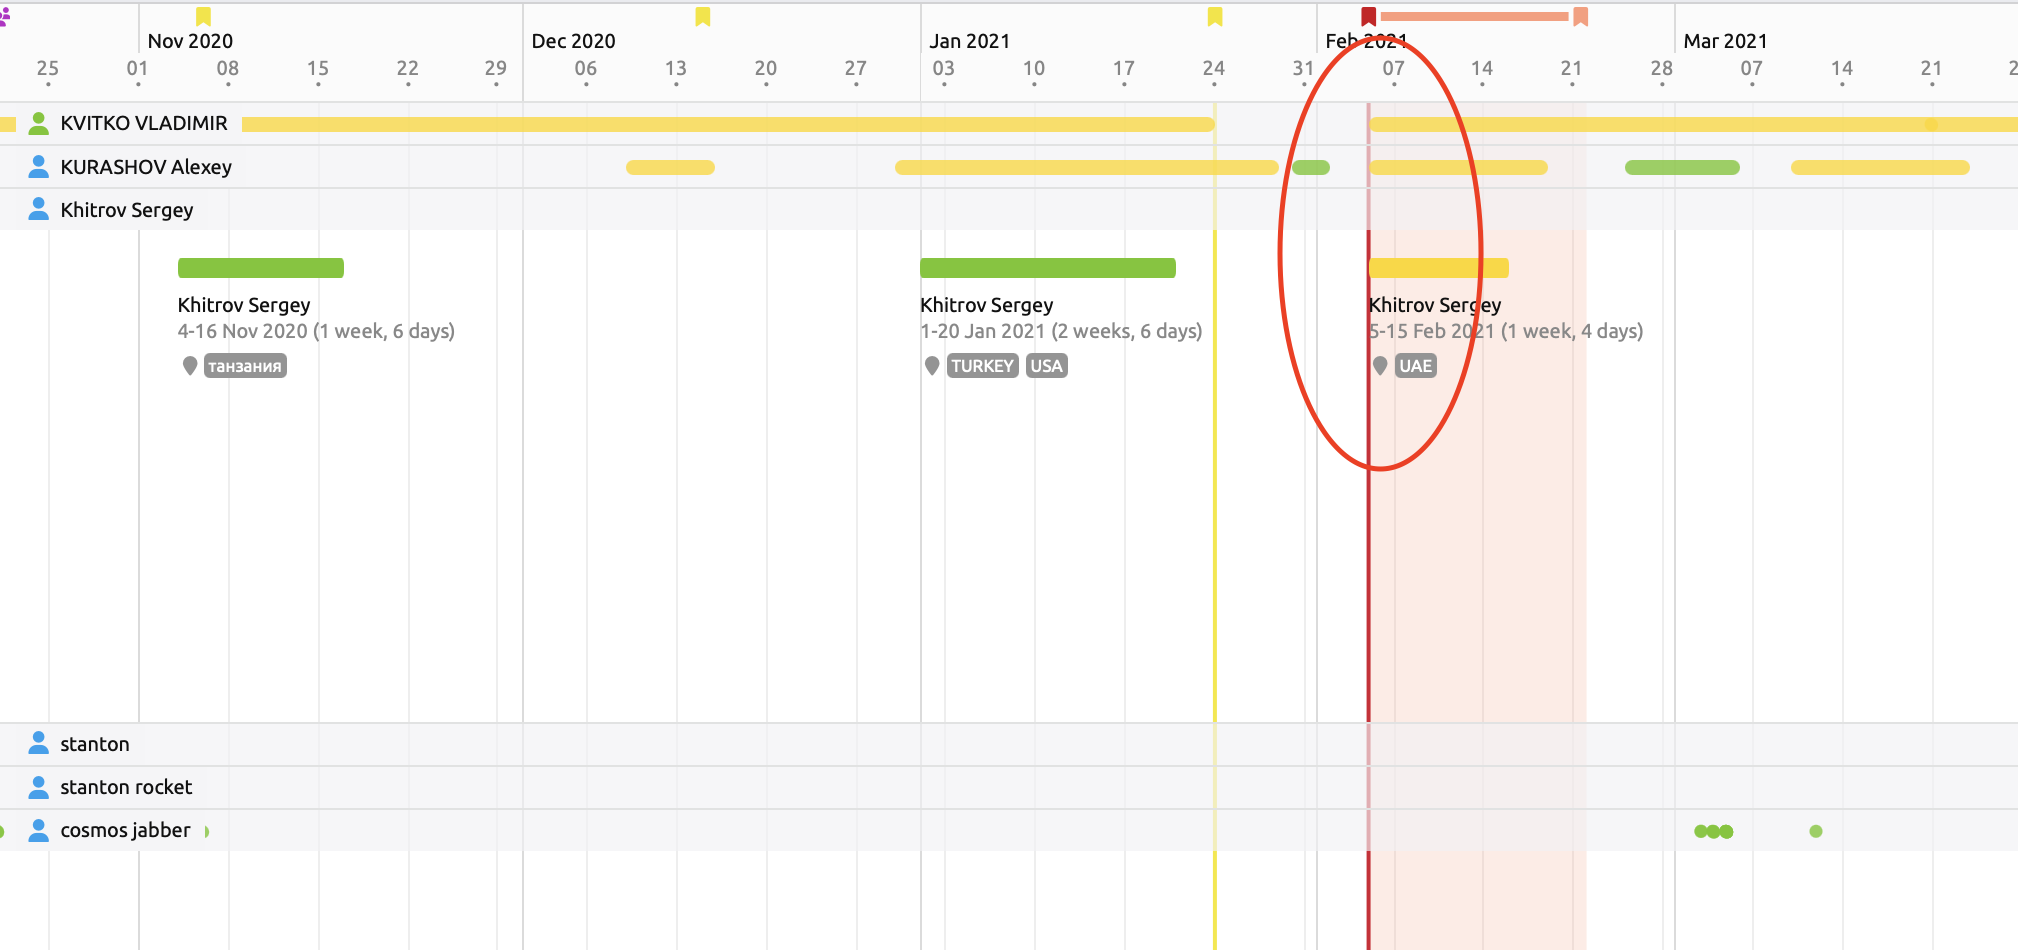Click the location pin next to UAE tag

[1380, 366]
